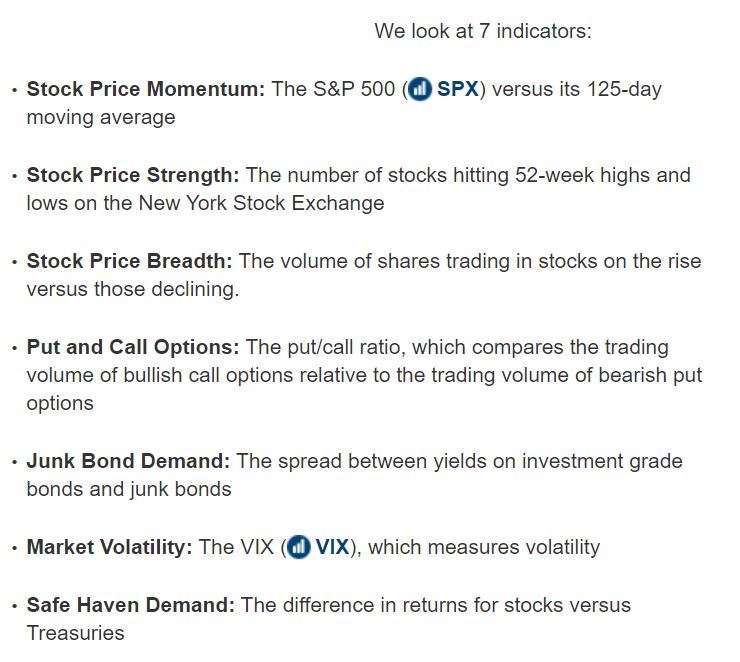Click the 'which measures volatility' text

coord(484,547)
